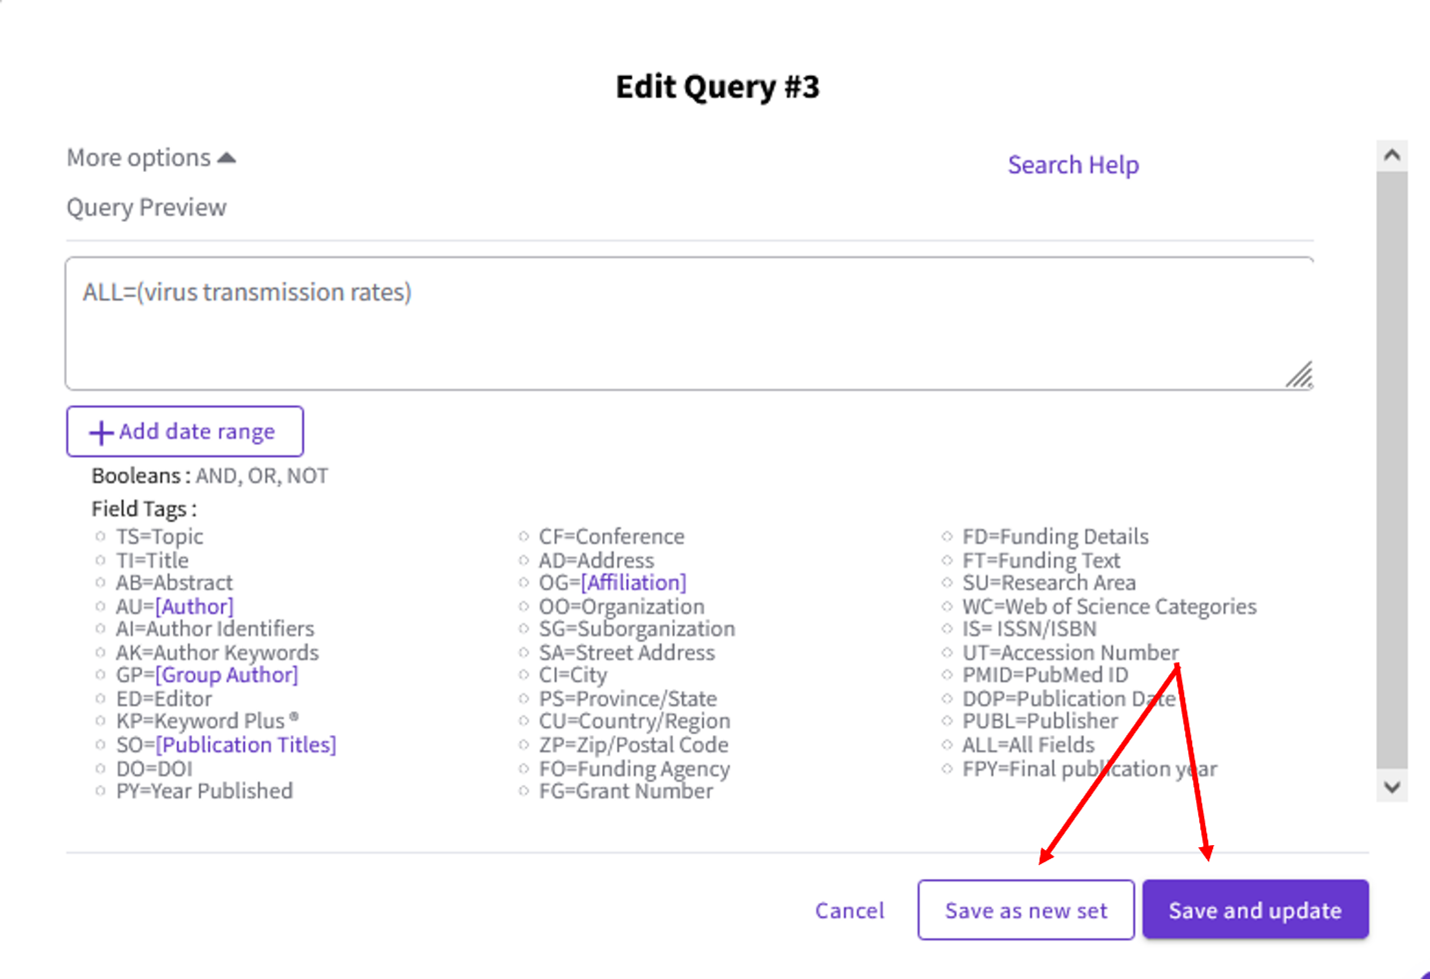Click the ALL=All Fields text
Screen dimensions: 1430x979
click(1028, 745)
